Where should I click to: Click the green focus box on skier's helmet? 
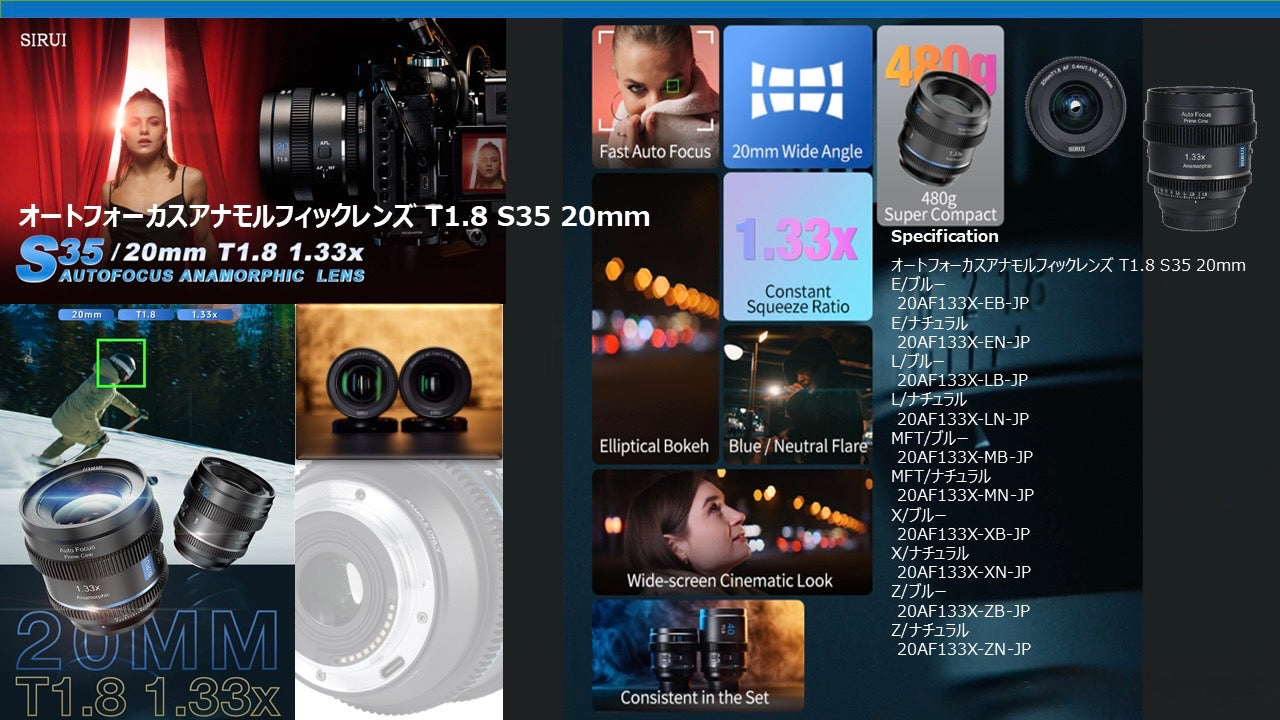click(121, 363)
